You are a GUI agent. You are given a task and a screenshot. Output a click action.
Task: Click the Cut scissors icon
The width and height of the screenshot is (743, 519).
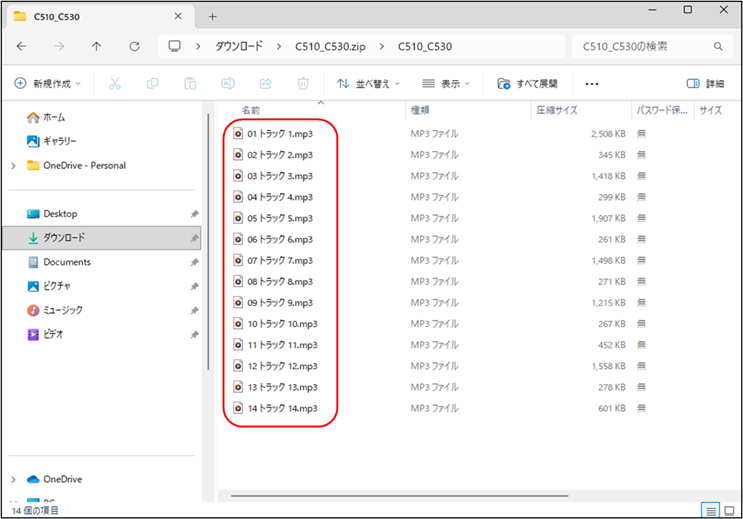click(x=114, y=84)
